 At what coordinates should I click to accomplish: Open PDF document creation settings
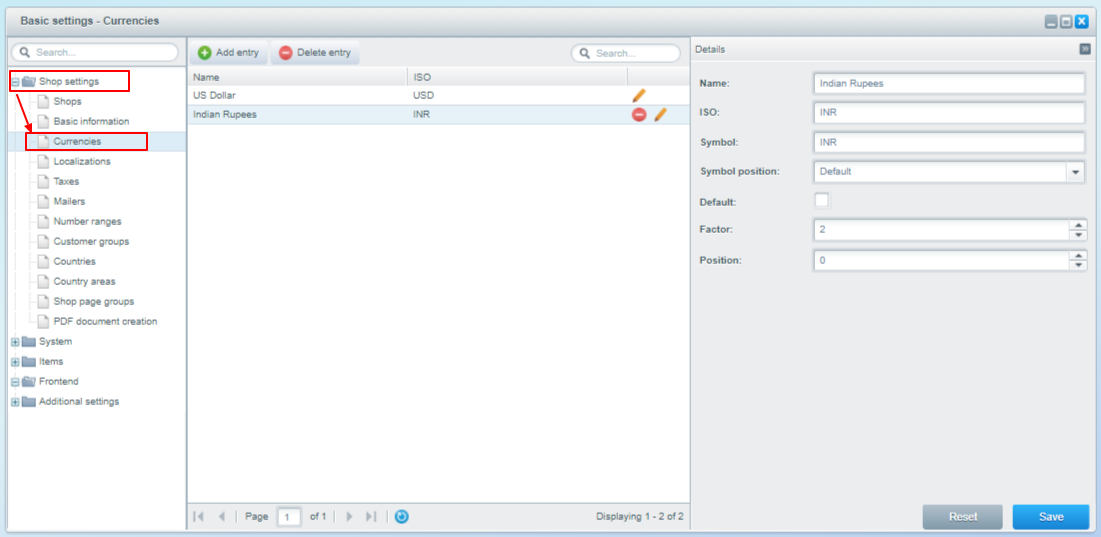pos(105,321)
